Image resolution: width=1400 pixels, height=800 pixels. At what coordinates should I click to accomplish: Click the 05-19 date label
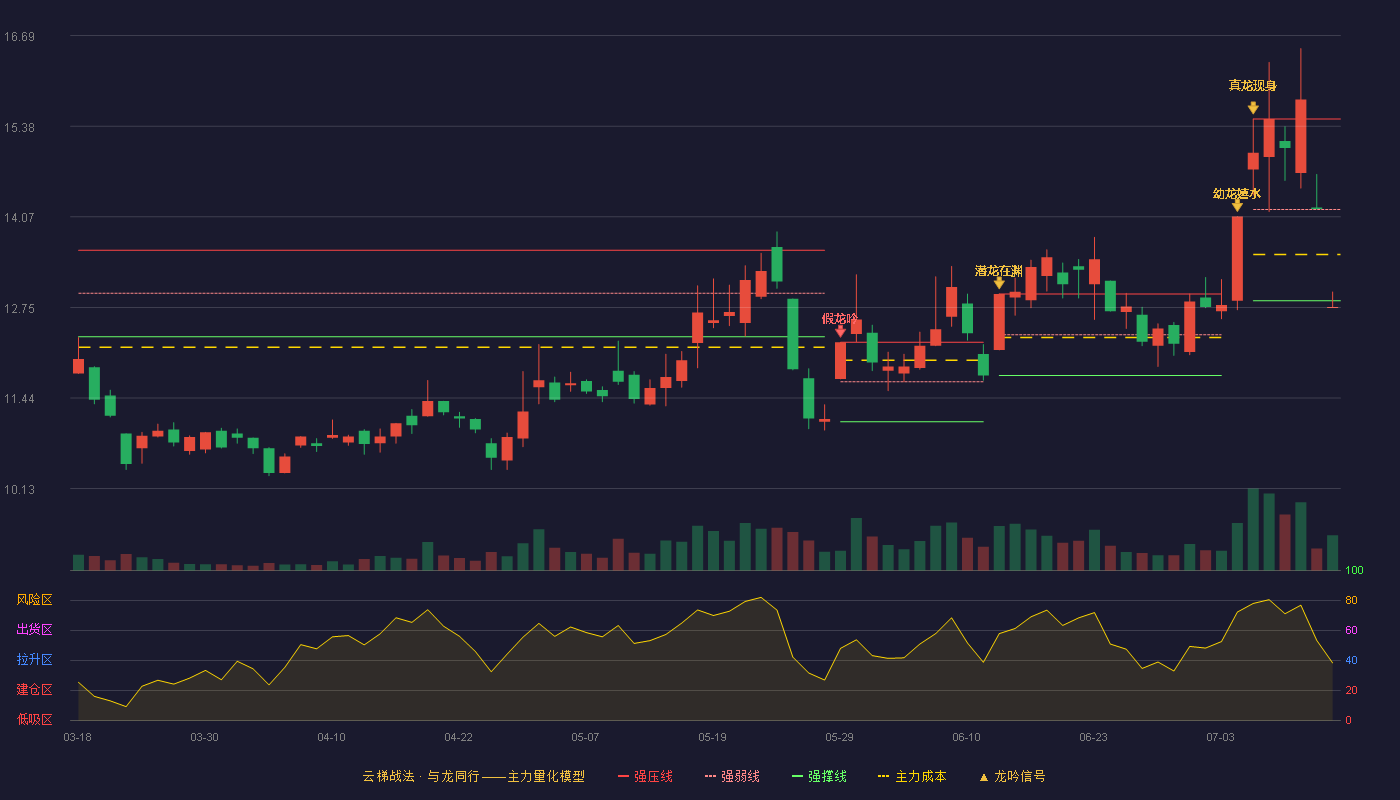click(712, 737)
